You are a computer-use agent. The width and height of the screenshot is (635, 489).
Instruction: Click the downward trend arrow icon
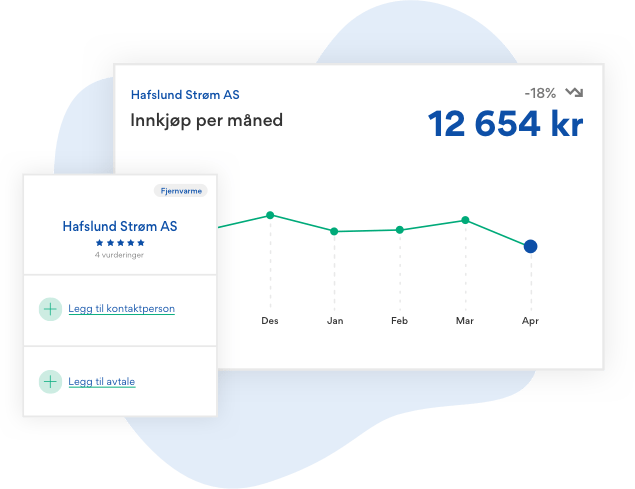click(574, 93)
